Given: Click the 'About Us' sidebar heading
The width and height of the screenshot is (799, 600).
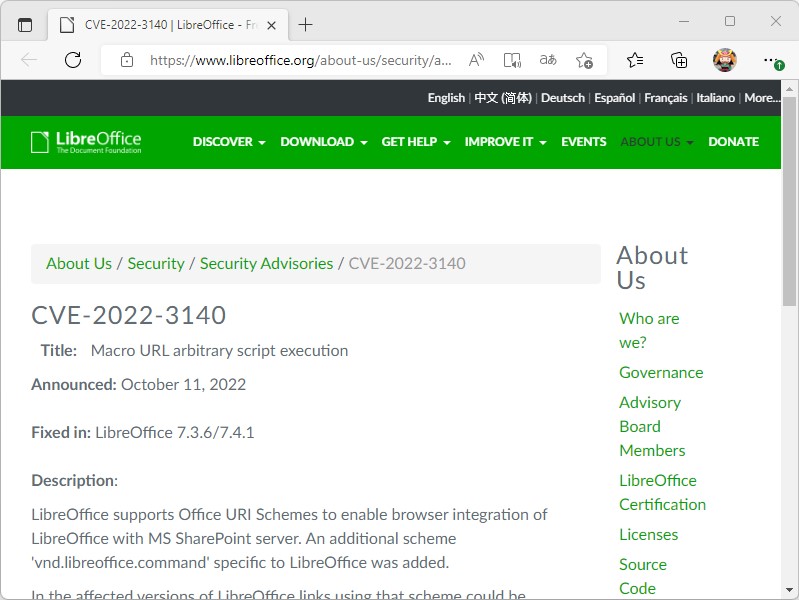Looking at the screenshot, I should [652, 268].
